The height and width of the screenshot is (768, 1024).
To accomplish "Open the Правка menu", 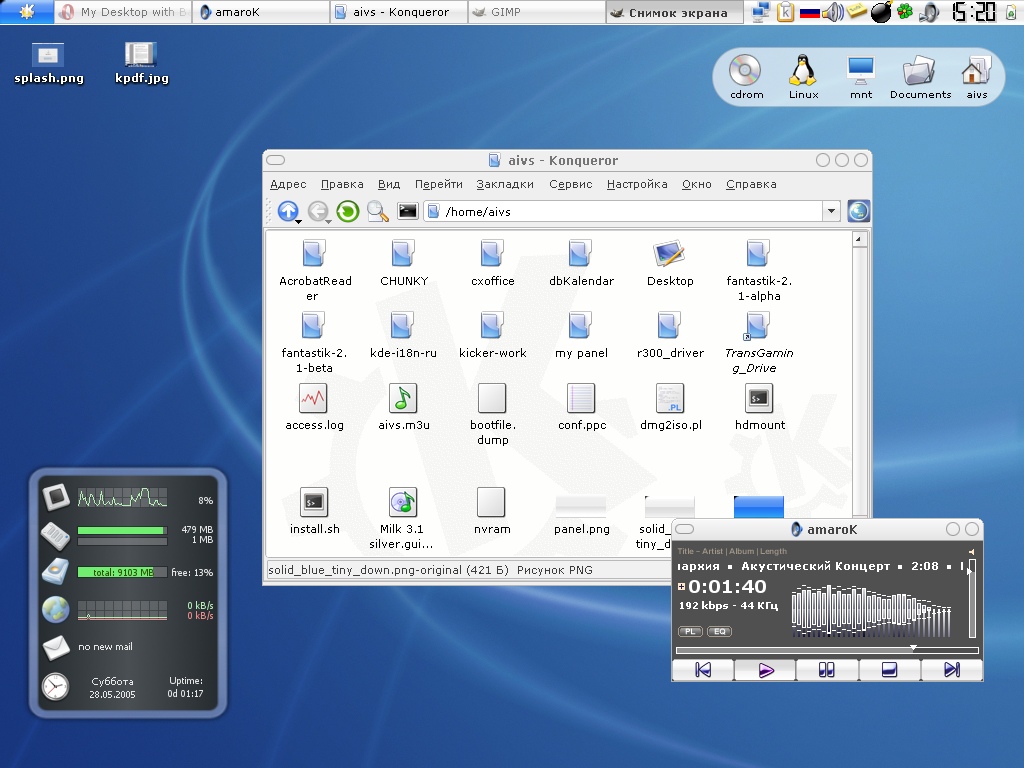I will pos(342,184).
